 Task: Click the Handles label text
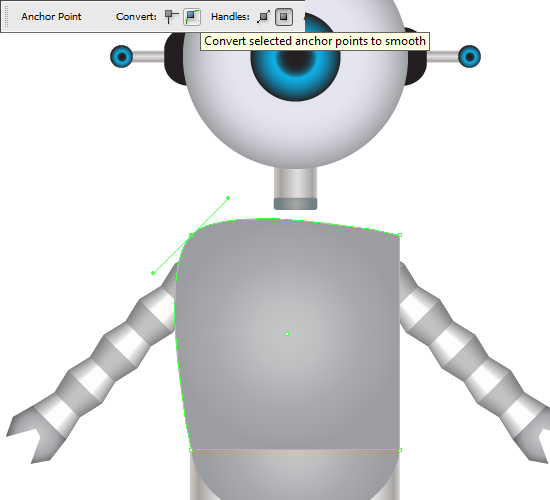pos(230,16)
